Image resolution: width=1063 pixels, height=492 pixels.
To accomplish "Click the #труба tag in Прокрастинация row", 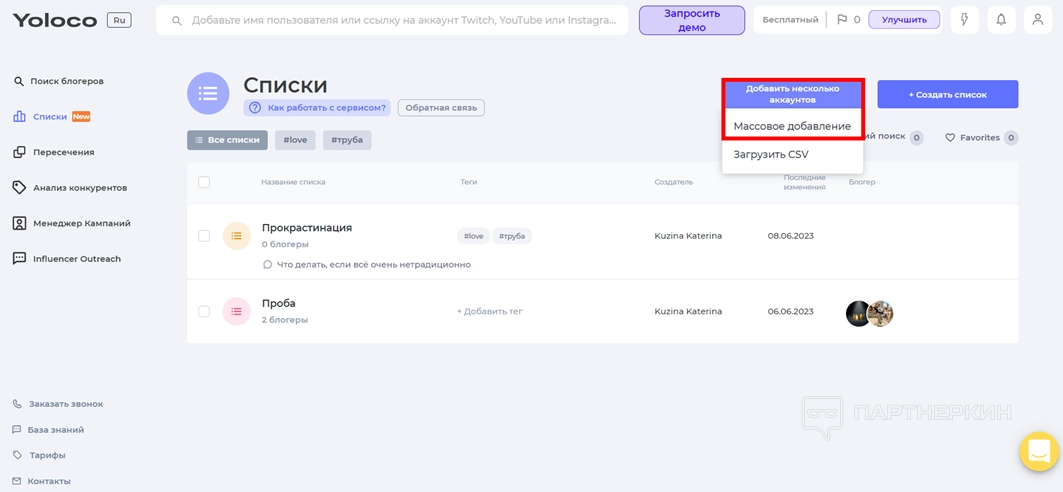I will click(x=512, y=236).
